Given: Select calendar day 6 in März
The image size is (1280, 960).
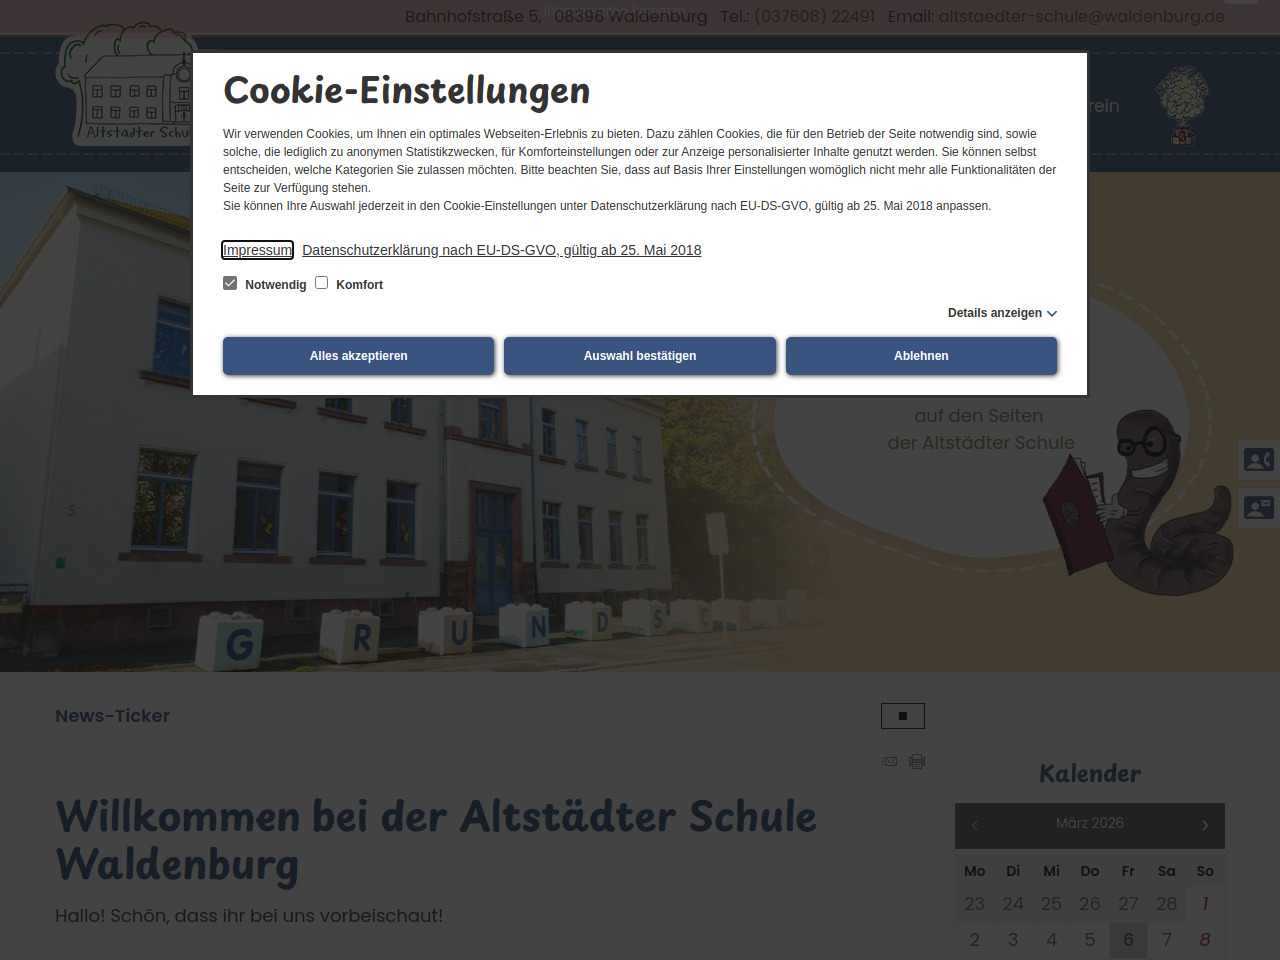Looking at the screenshot, I should tap(1128, 940).
